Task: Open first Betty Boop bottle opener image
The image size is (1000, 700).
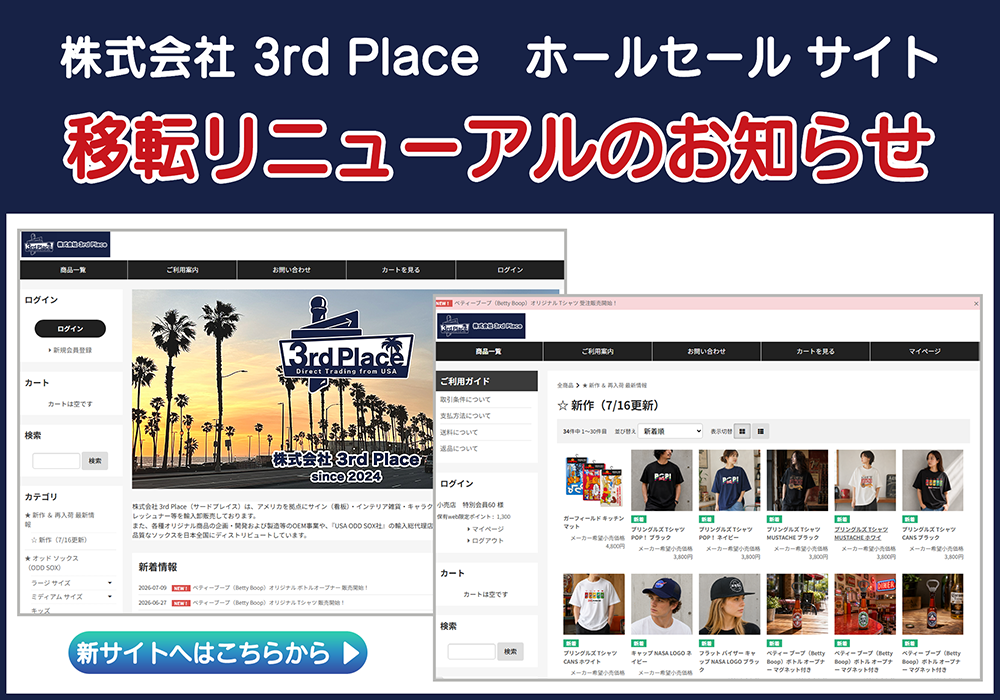Action: click(x=797, y=604)
